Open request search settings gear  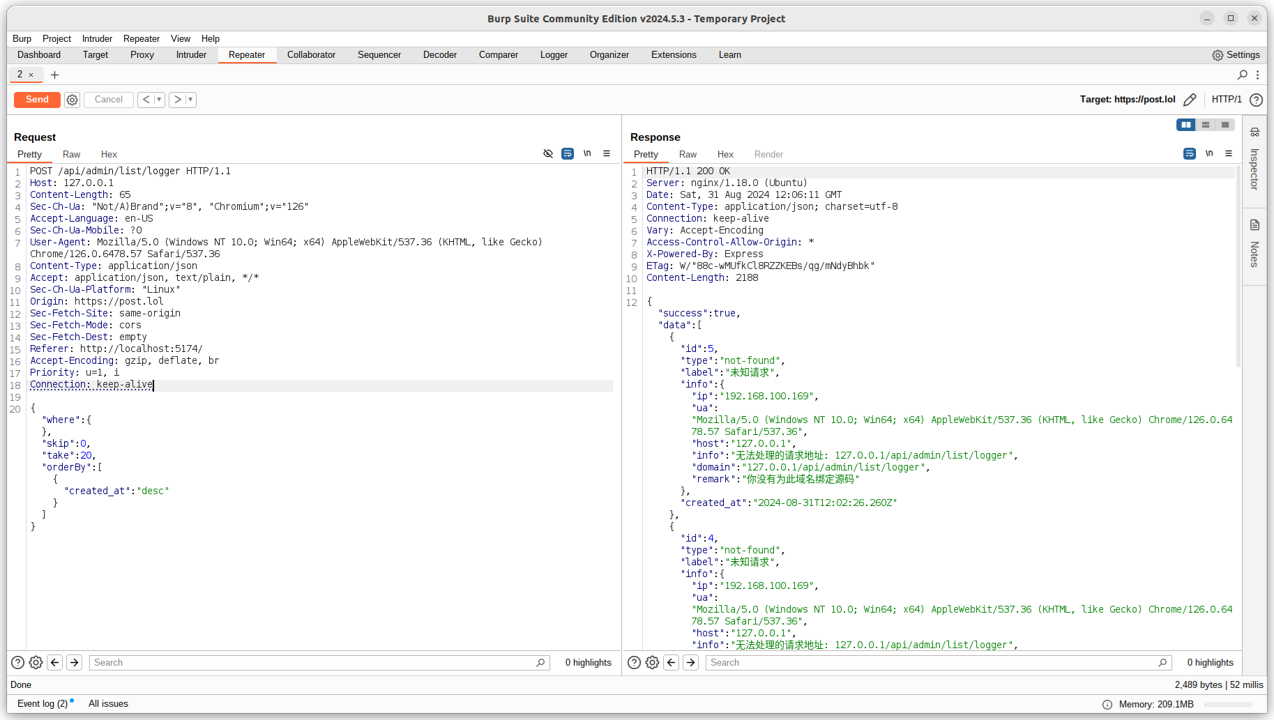(x=36, y=662)
